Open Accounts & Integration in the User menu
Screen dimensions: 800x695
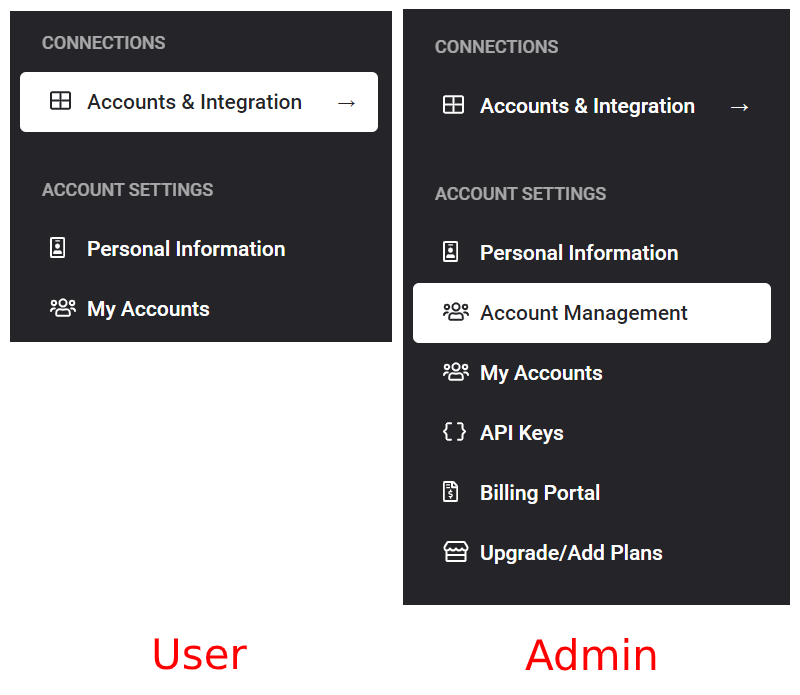tap(194, 102)
